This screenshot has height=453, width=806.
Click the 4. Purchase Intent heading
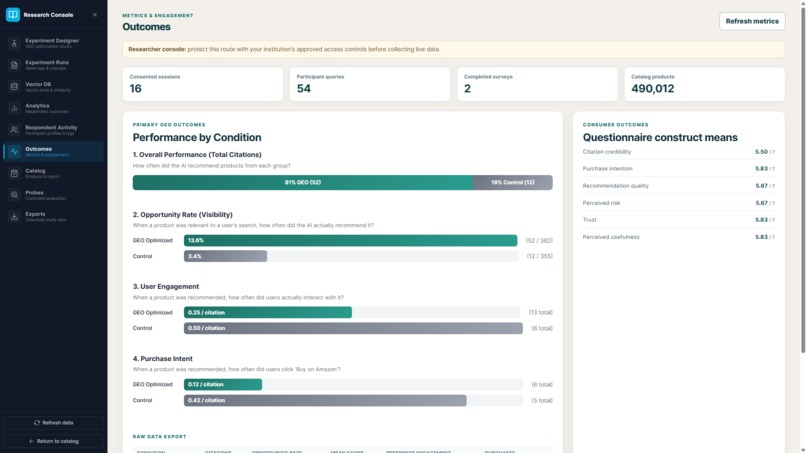click(x=162, y=358)
